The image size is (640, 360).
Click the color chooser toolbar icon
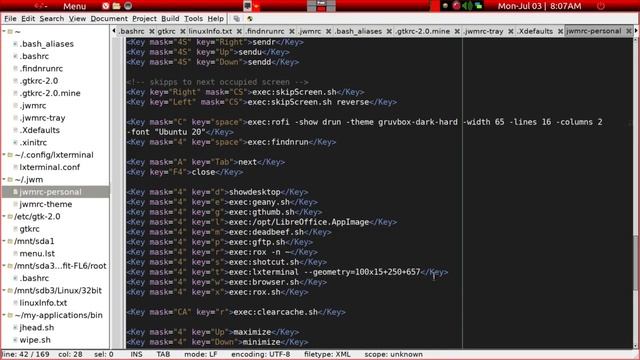[x=249, y=19]
